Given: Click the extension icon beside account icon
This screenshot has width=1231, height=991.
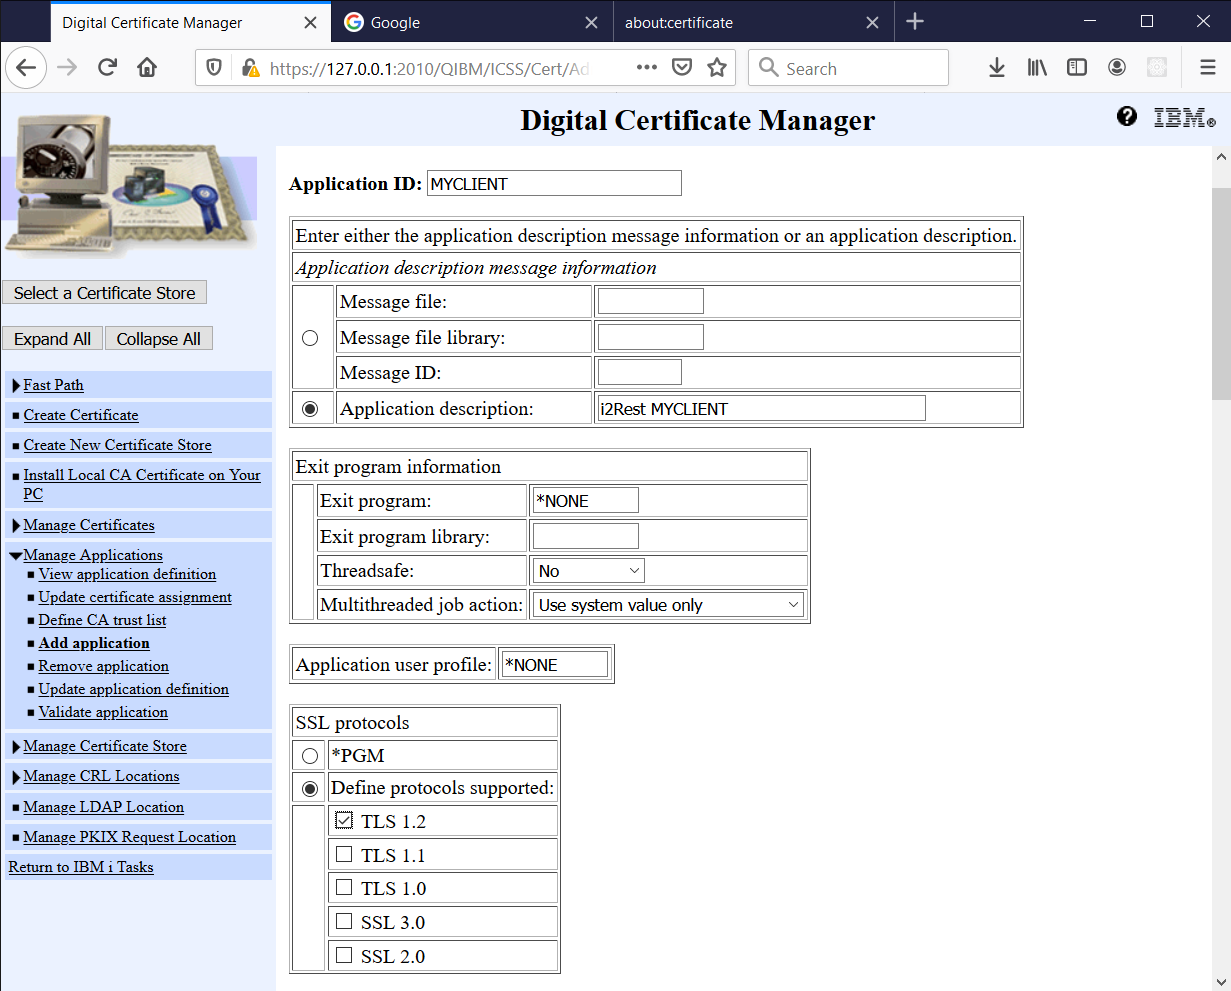Looking at the screenshot, I should pyautogui.click(x=1157, y=68).
